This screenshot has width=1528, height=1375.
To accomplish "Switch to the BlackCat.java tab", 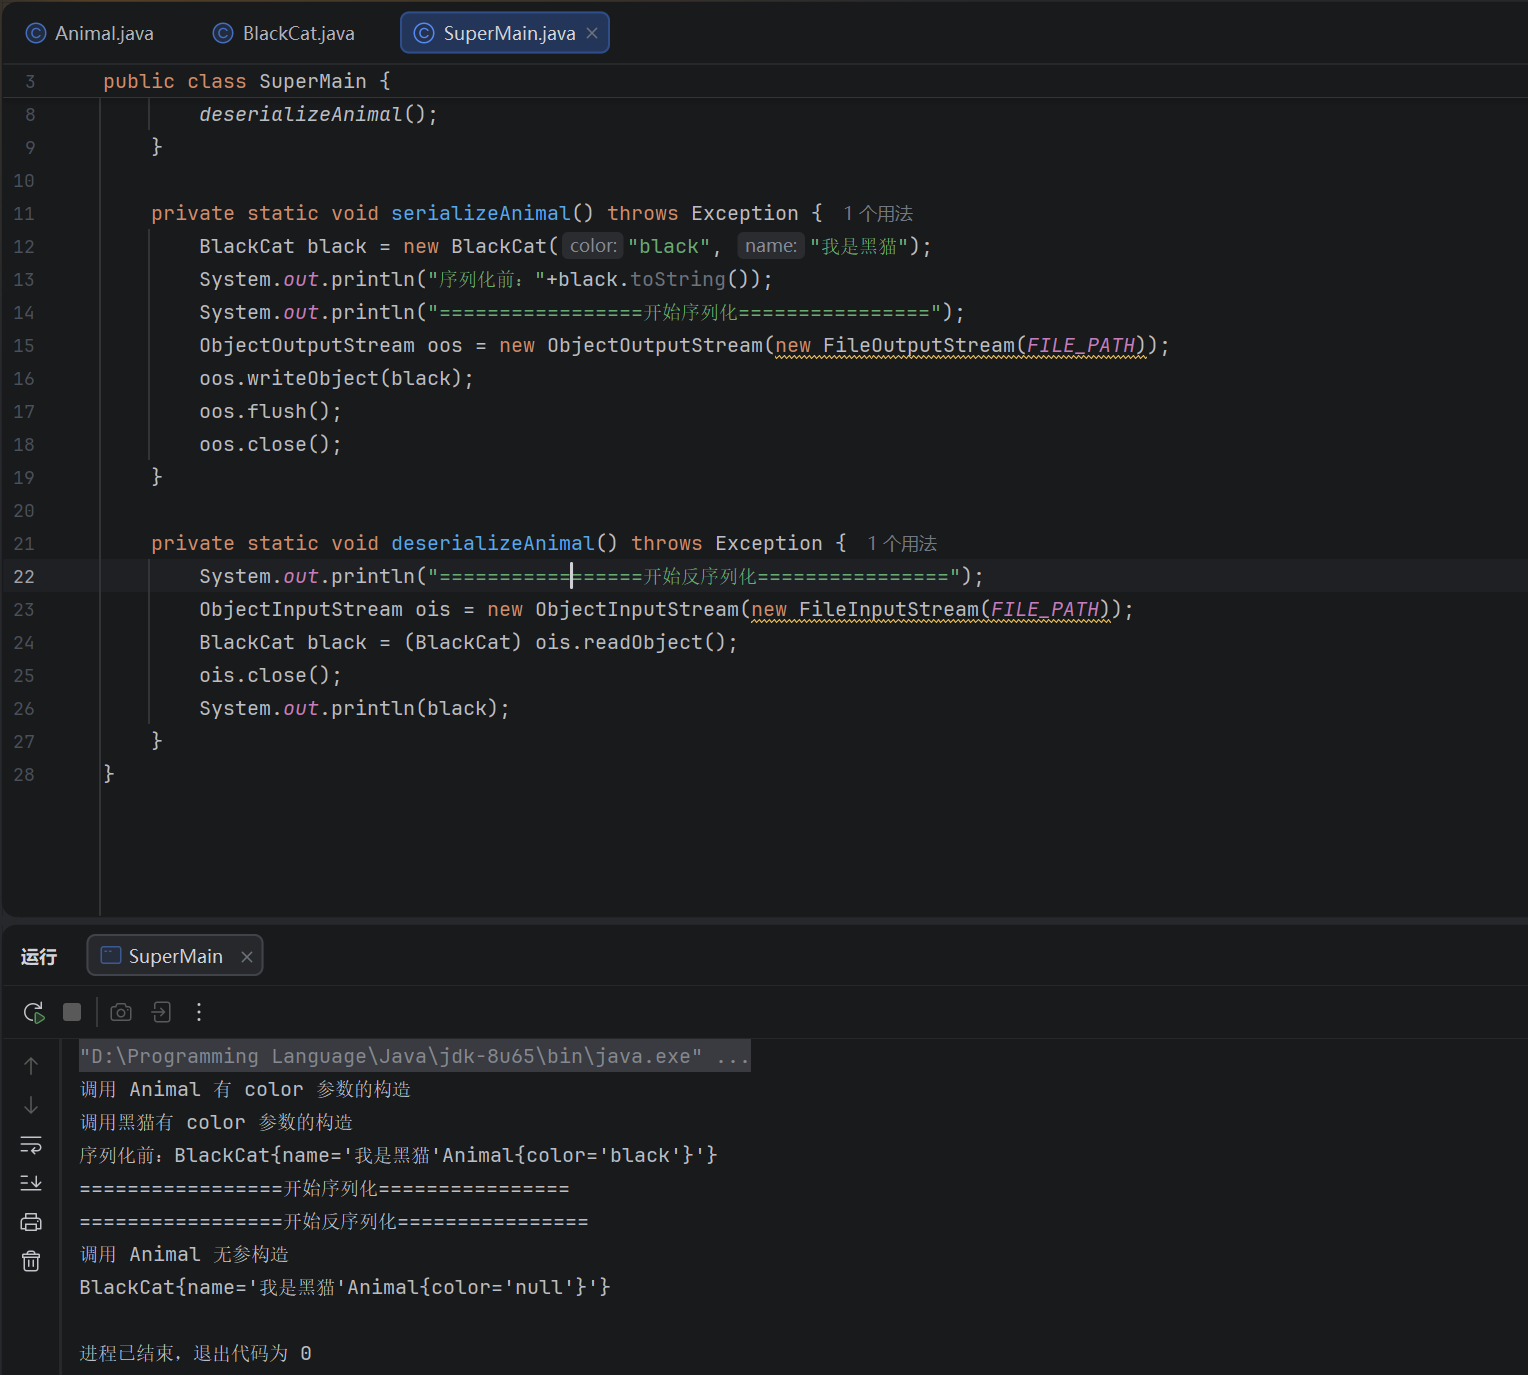I will tap(284, 33).
